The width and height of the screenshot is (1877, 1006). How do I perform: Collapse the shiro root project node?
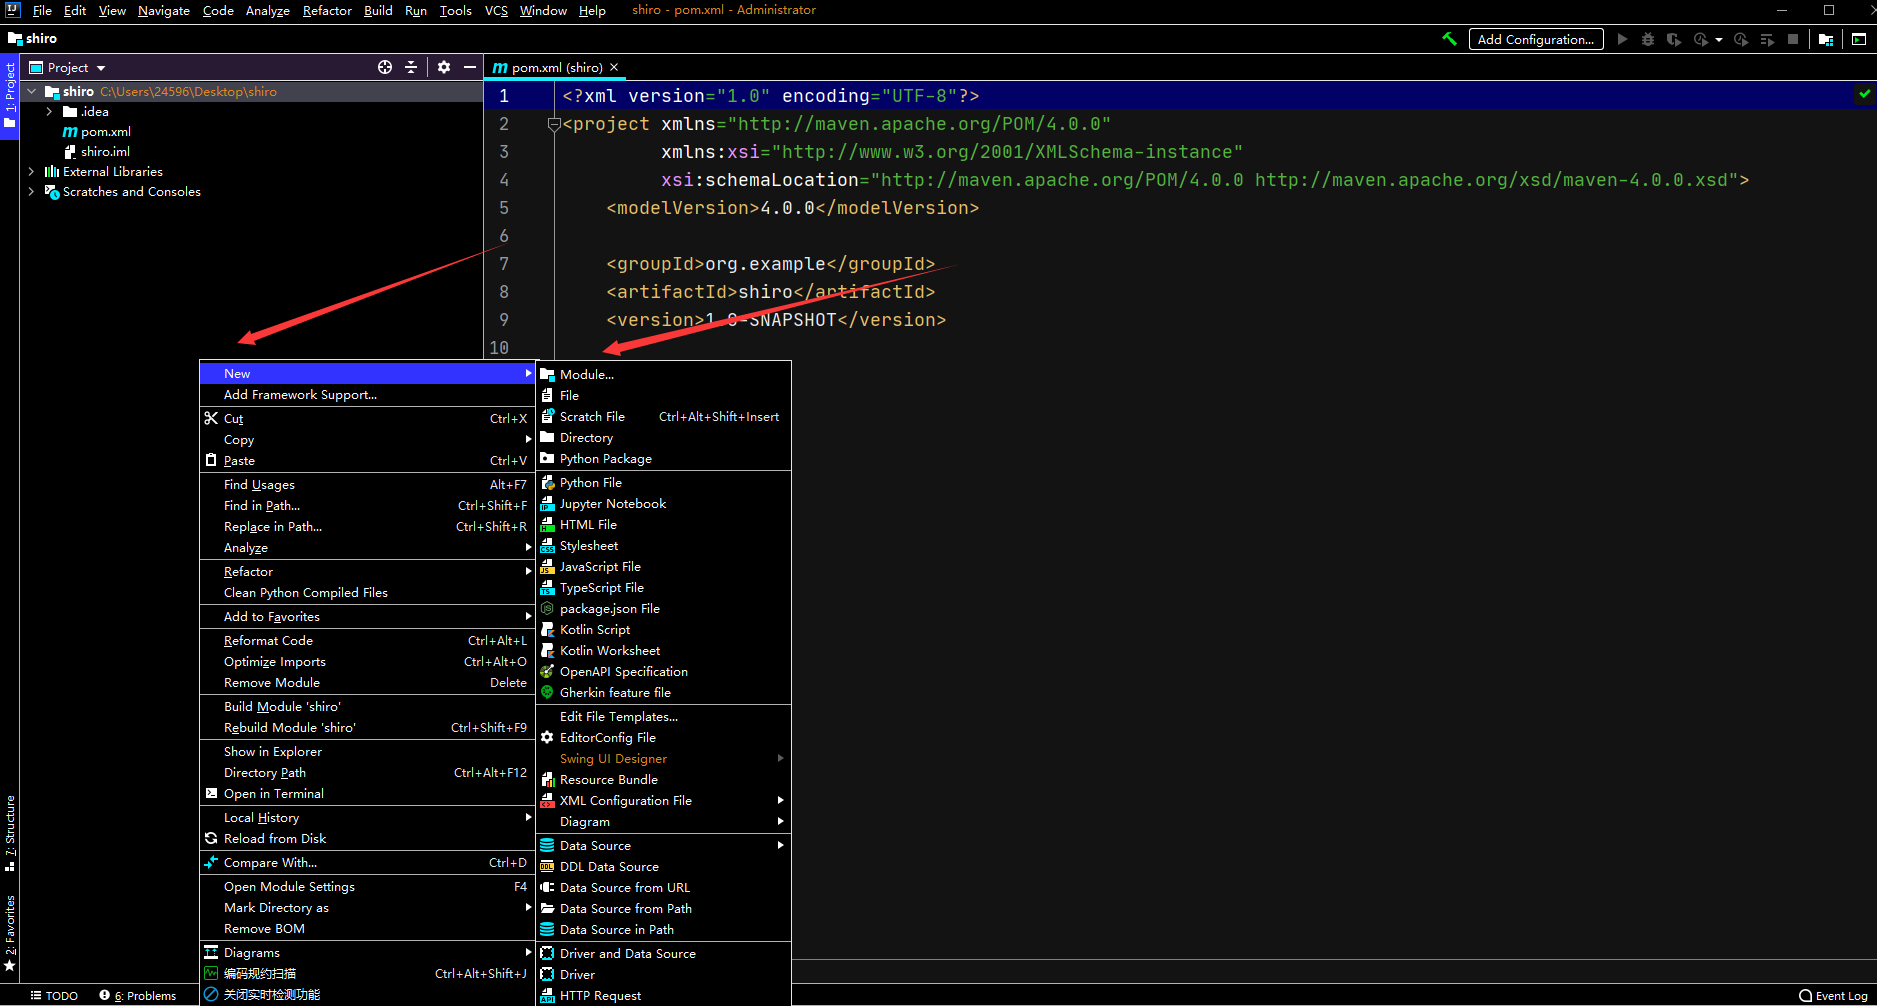point(32,91)
